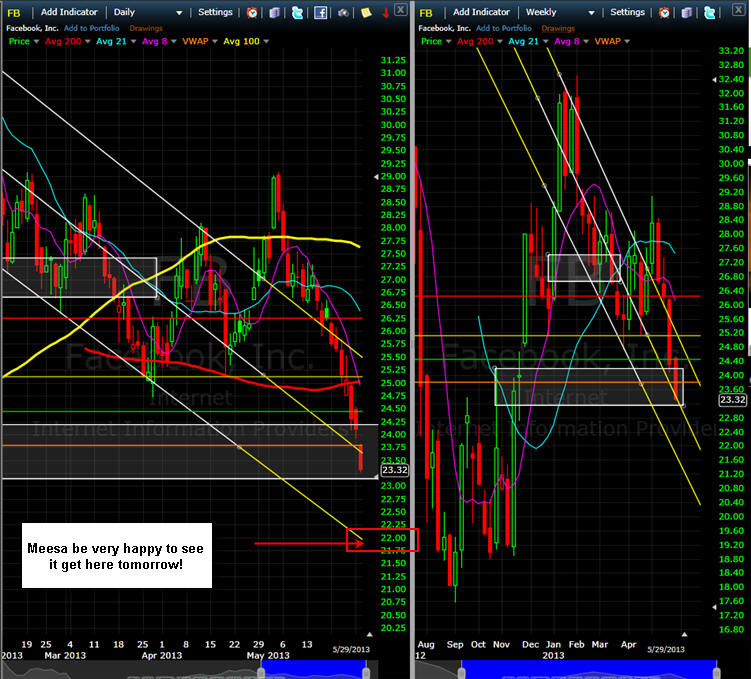Expand Price dropdown arrow in Daily chart
Viewport: 751px width, 679px height.
click(35, 42)
